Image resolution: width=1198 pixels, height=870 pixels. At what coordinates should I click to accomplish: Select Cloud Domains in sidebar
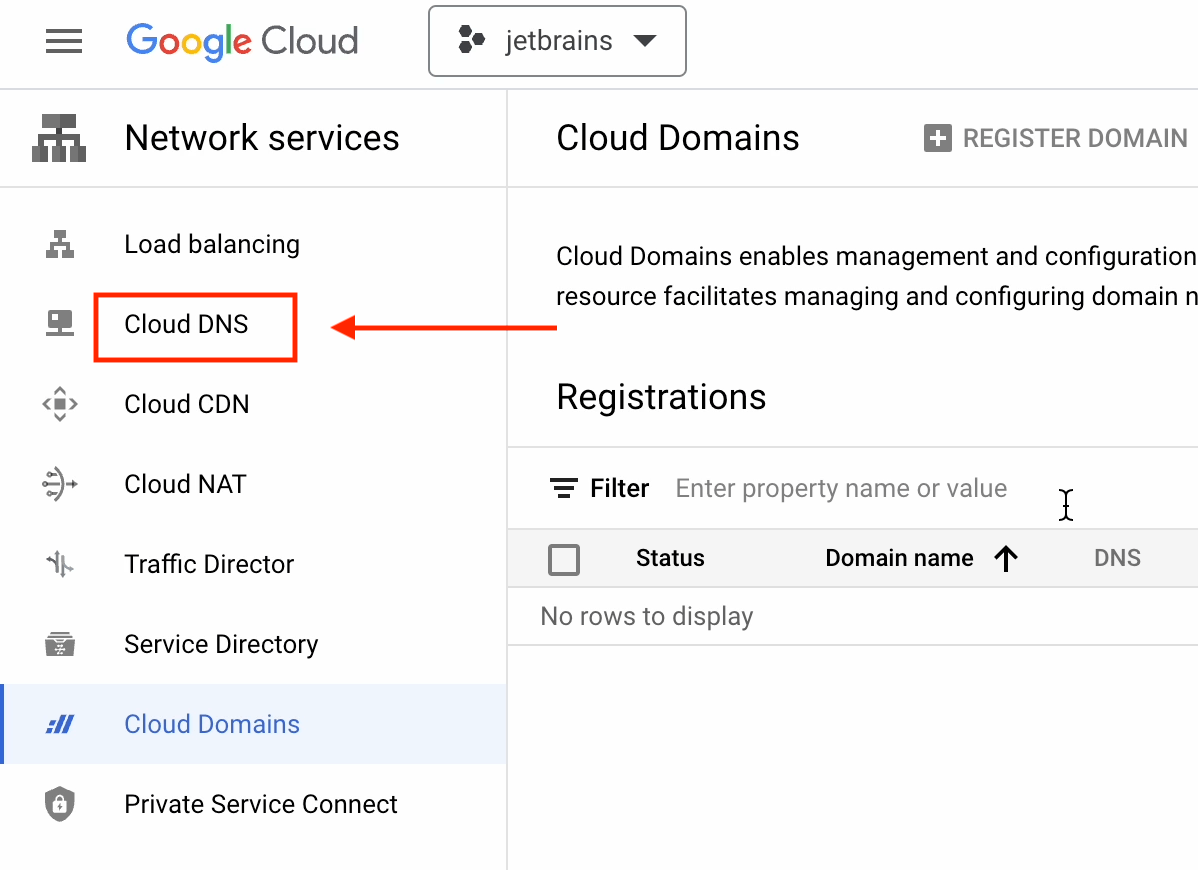(x=212, y=724)
